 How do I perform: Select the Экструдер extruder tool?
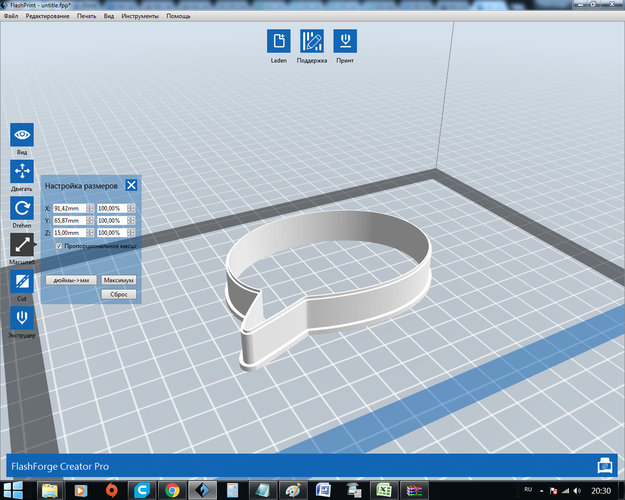click(22, 318)
